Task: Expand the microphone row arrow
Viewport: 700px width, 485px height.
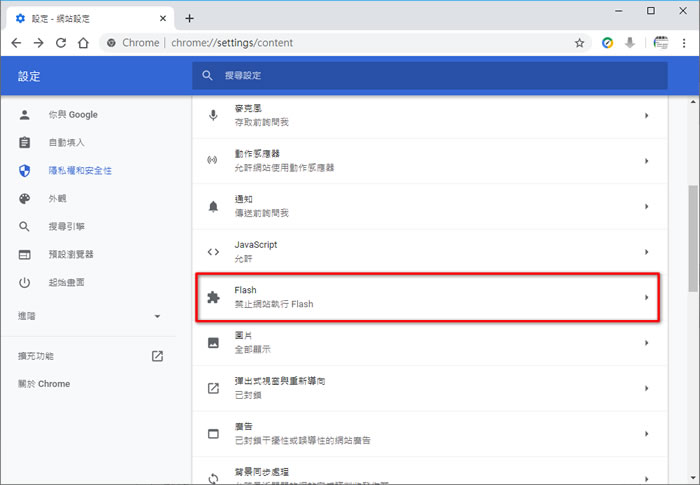Action: [x=646, y=116]
